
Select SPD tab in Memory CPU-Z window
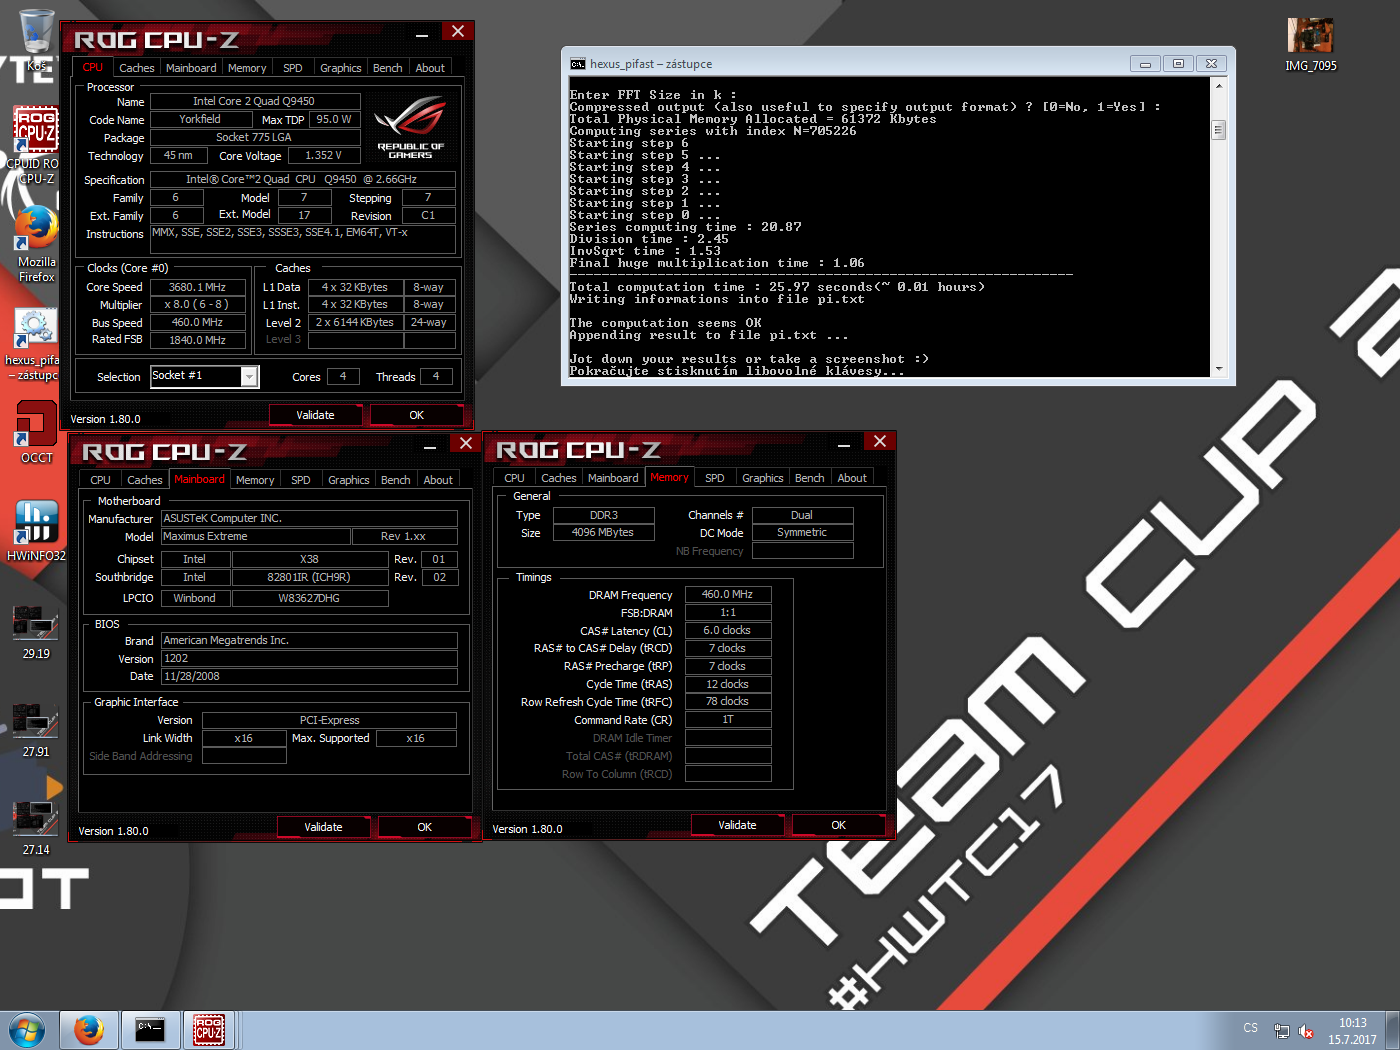click(x=715, y=478)
